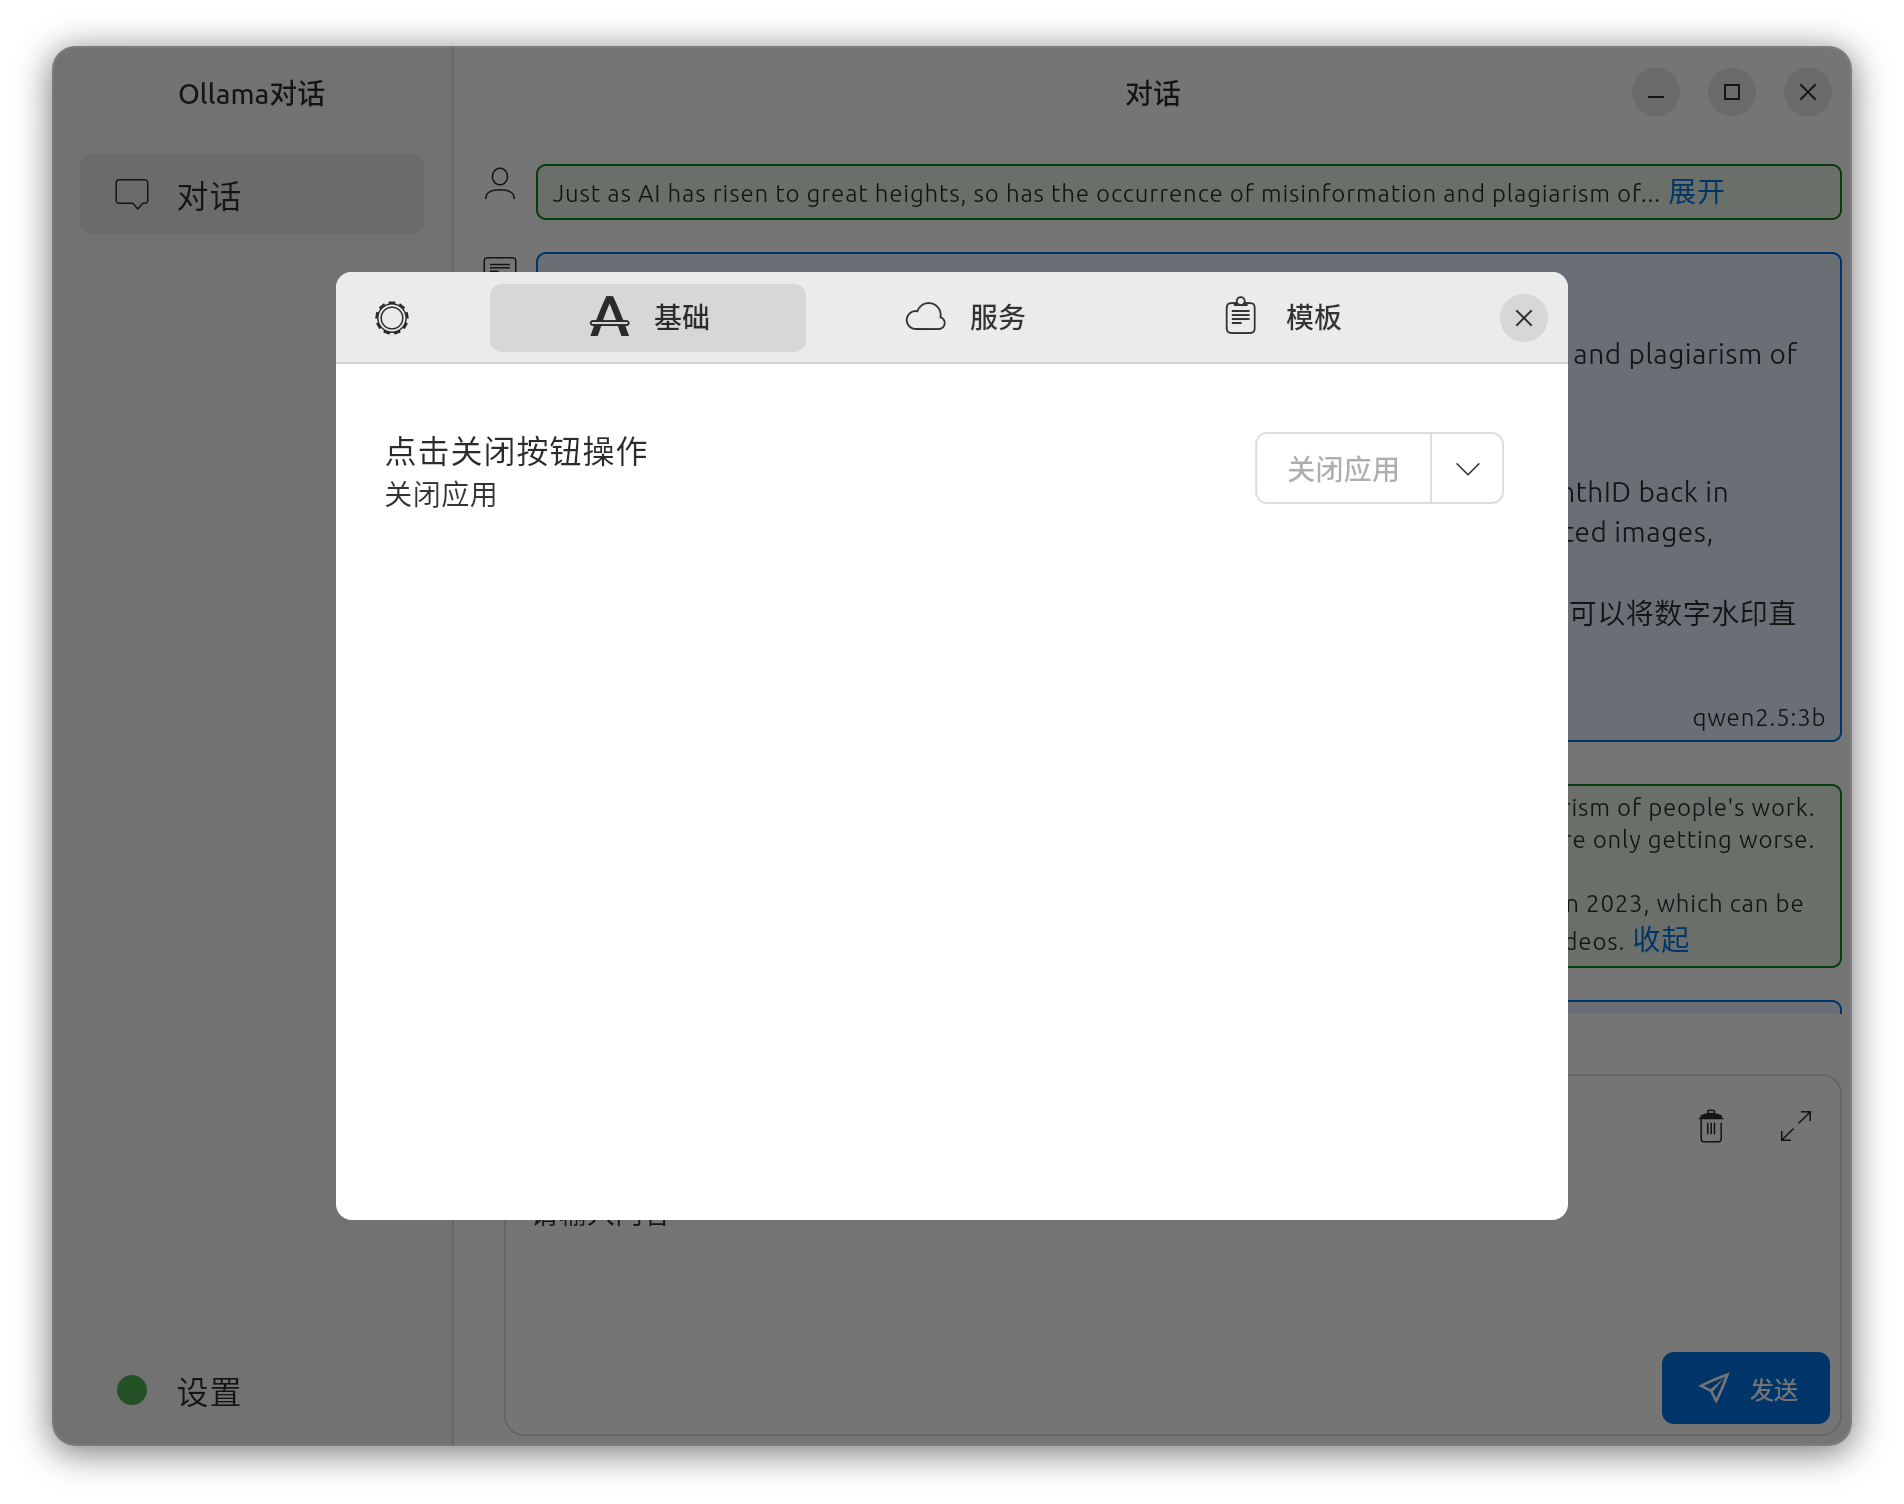This screenshot has height=1504, width=1904.
Task: Click the chat bubble icon in sidebar
Action: (x=132, y=194)
